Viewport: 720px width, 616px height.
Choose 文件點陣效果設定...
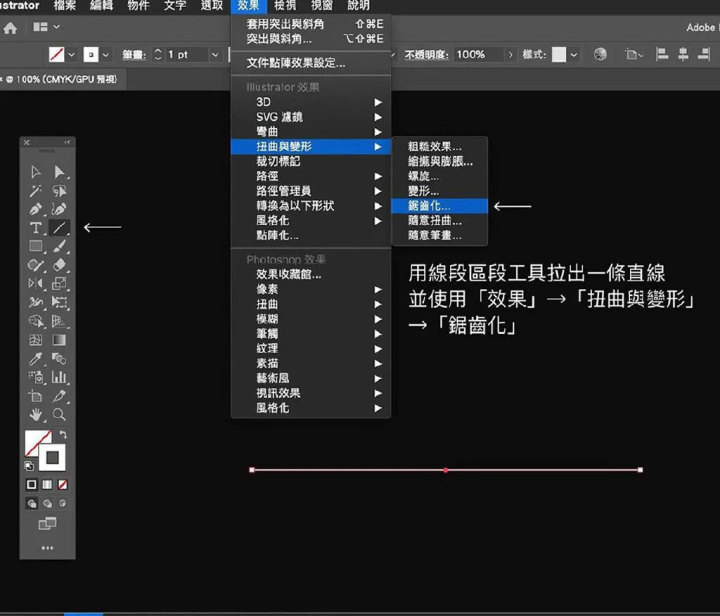point(311,63)
